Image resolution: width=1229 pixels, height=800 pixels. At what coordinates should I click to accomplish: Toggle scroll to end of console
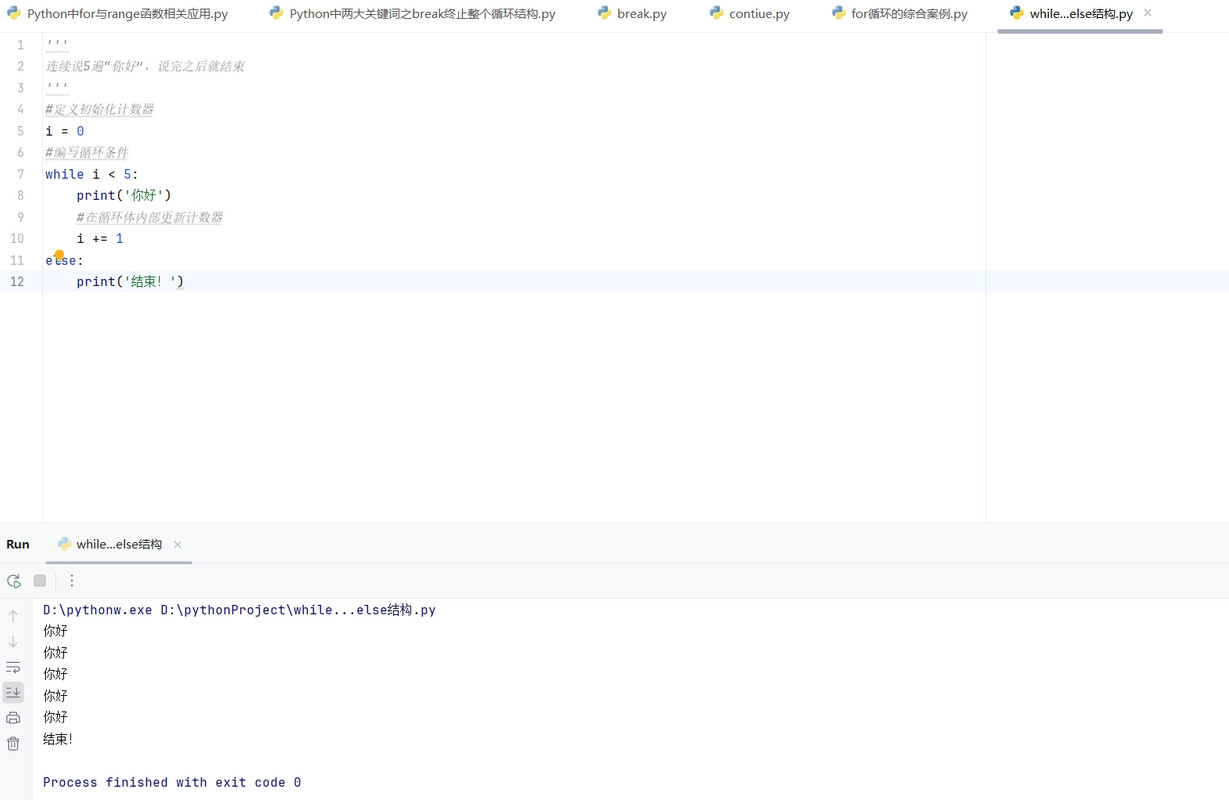tap(13, 692)
